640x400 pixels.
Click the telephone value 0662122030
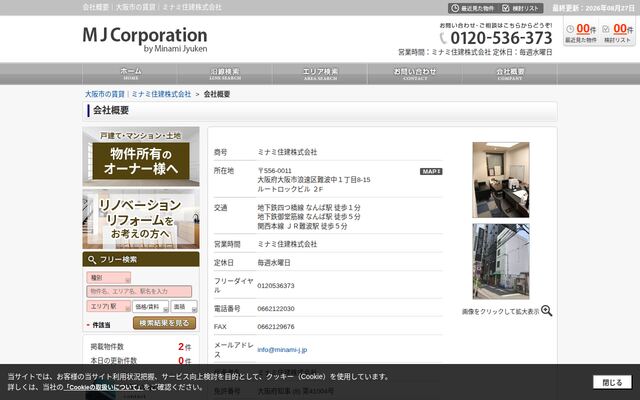[x=276, y=309]
